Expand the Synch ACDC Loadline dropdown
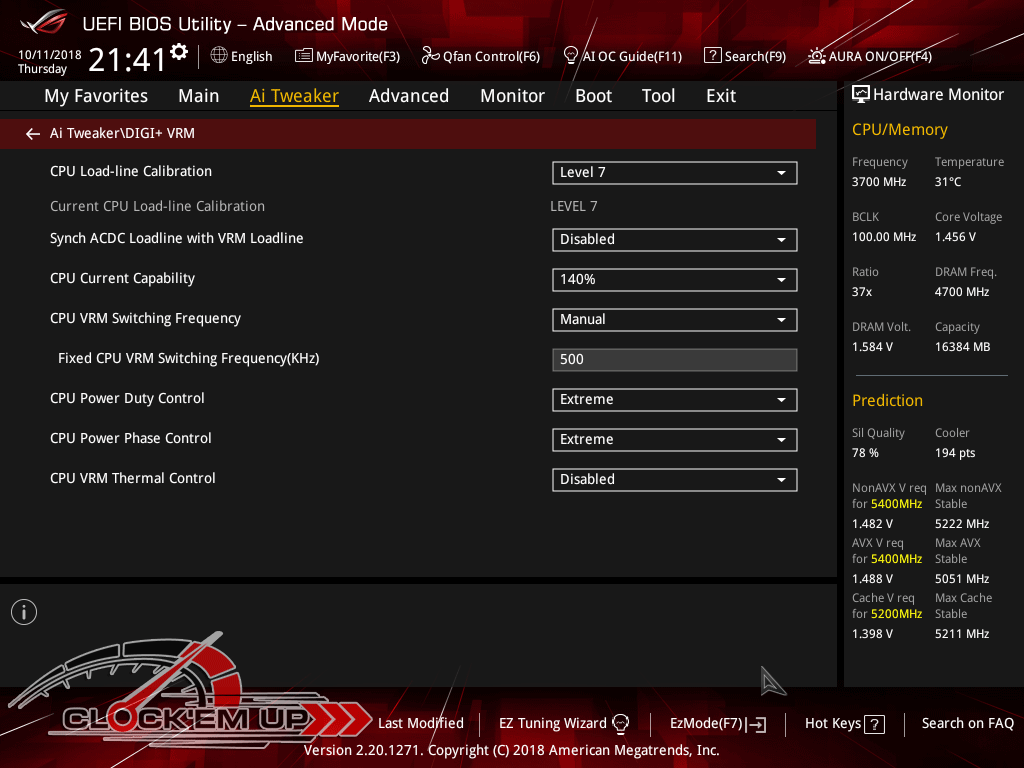This screenshot has width=1024, height=768. coord(674,240)
